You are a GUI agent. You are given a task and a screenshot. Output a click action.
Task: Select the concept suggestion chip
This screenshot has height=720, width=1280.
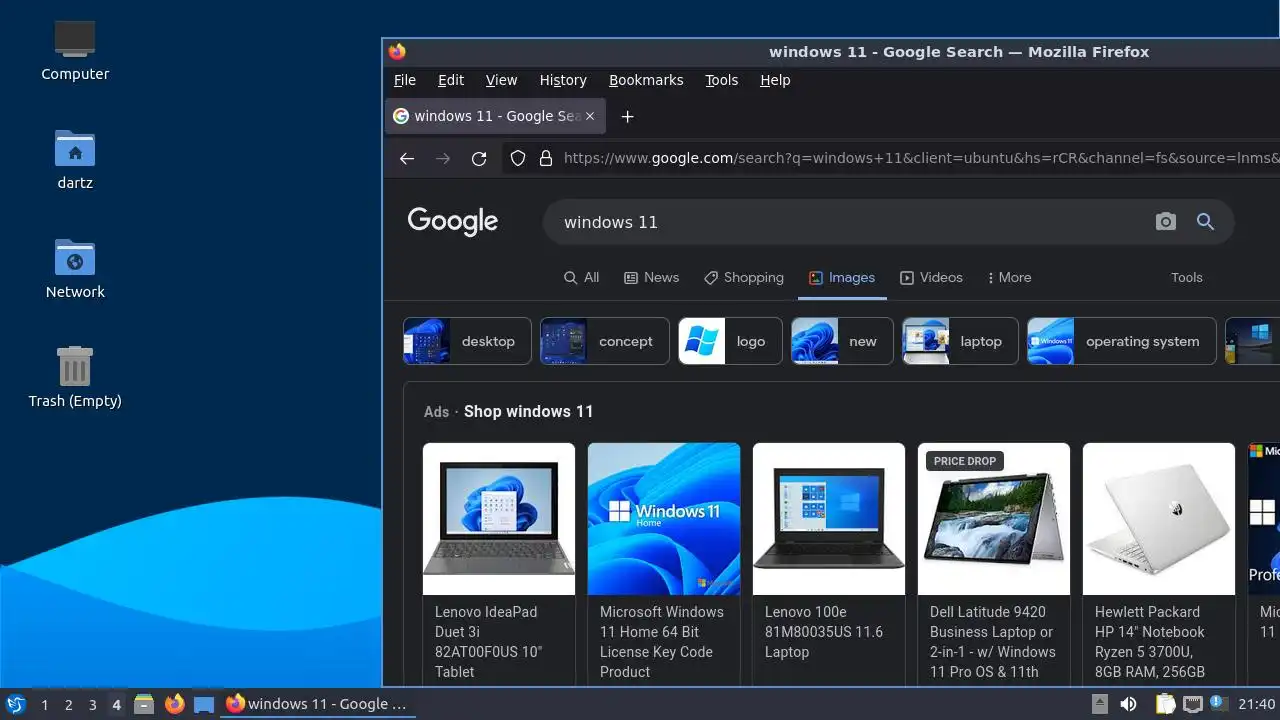pos(605,341)
